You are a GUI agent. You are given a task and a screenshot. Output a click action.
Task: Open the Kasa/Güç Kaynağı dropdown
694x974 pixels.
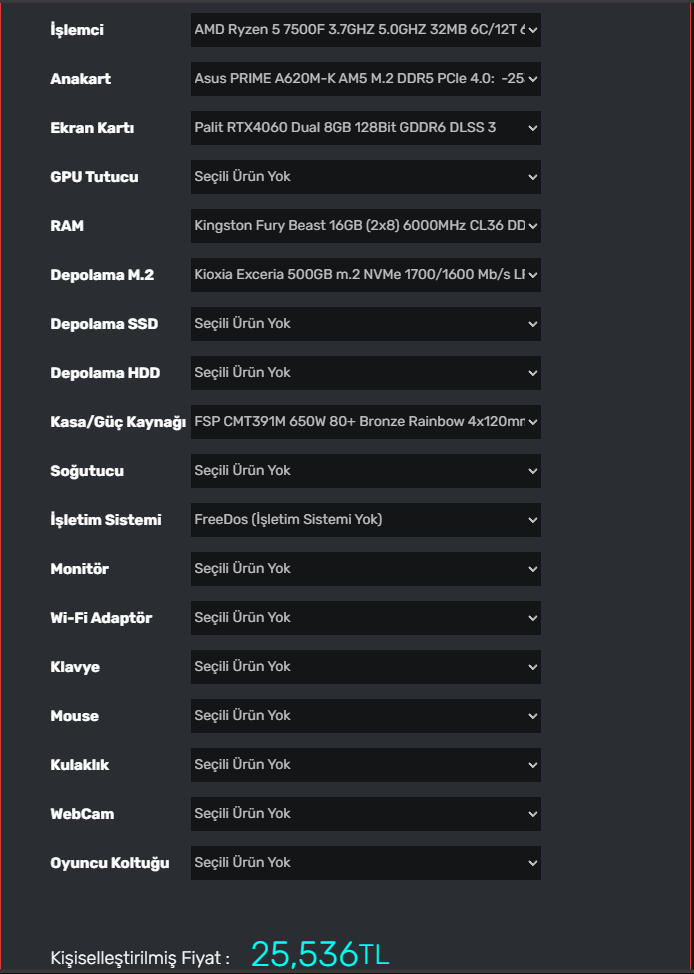pos(365,422)
